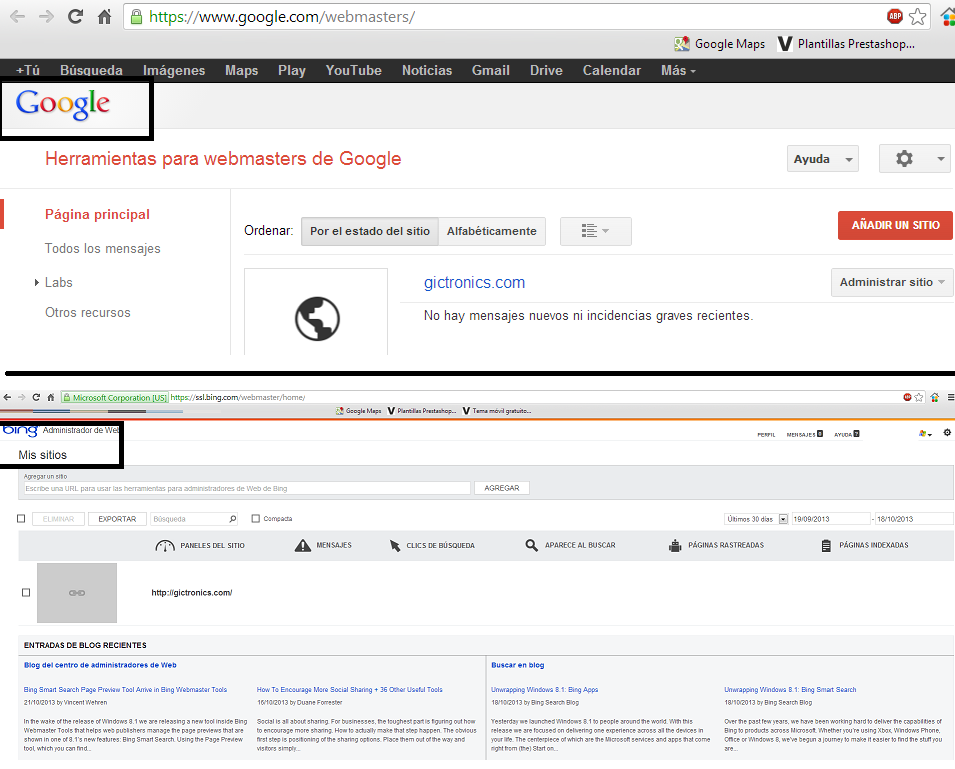
Task: Click the globe thumbnail for gictronics.com
Action: tap(317, 318)
